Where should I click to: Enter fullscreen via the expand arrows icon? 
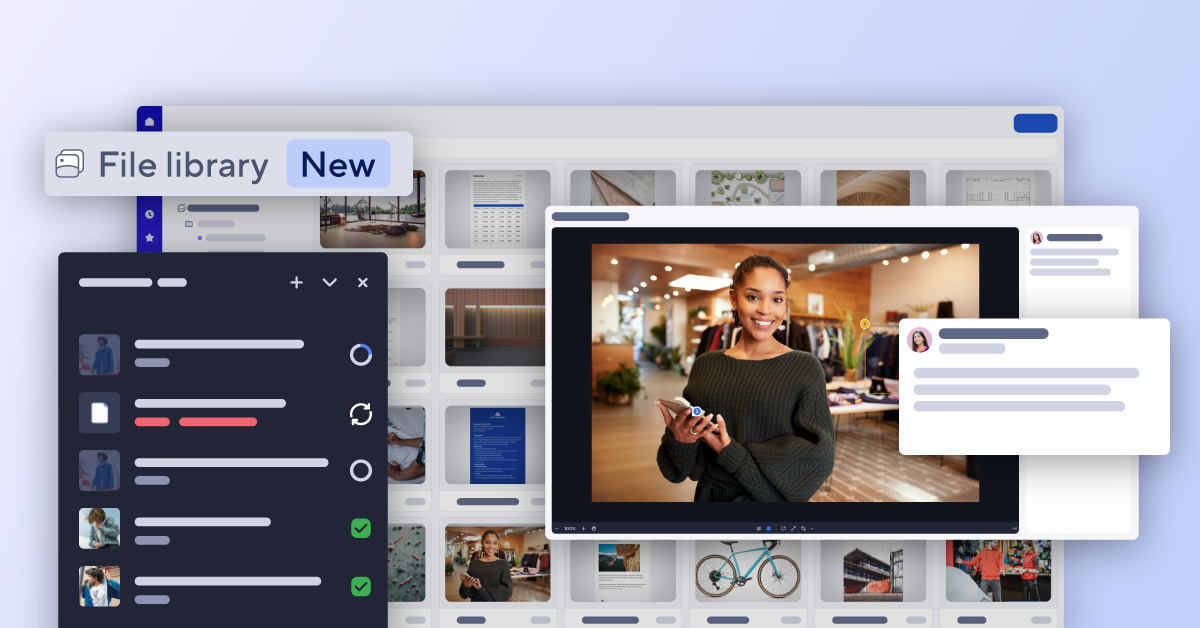point(794,528)
